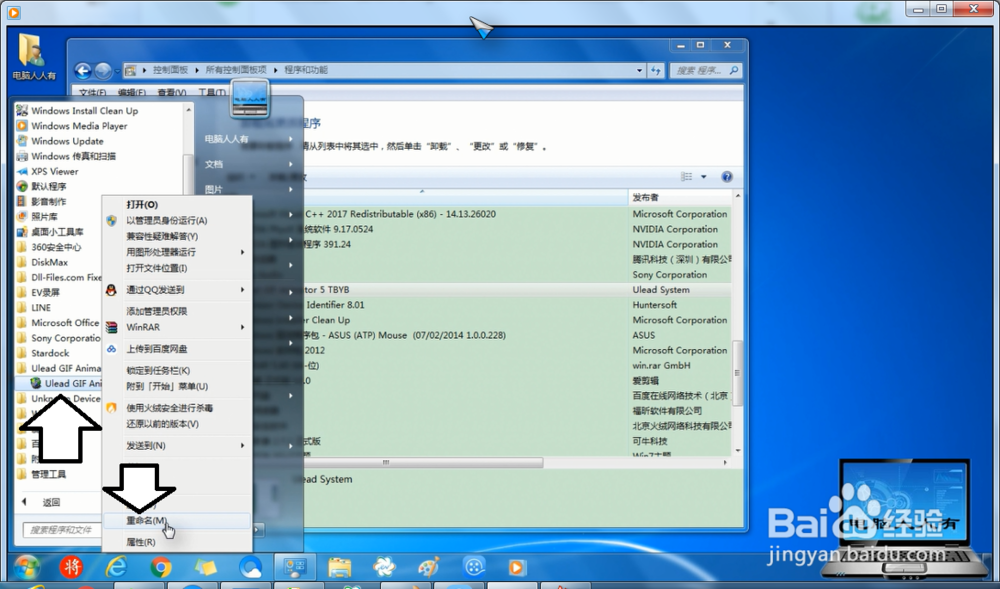Launch Windows Media Player from start menu
1000x589 pixels.
pyautogui.click(x=78, y=126)
